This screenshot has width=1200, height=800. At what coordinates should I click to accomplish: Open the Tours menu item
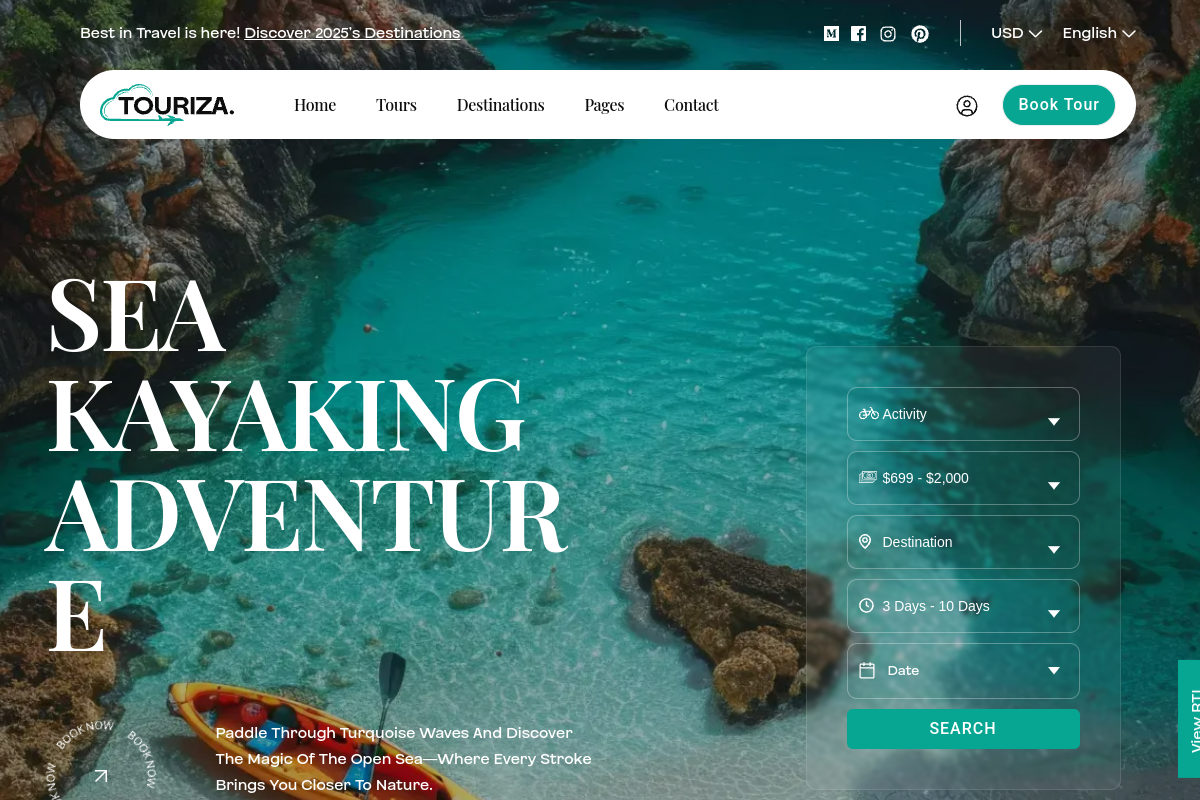pyautogui.click(x=396, y=105)
